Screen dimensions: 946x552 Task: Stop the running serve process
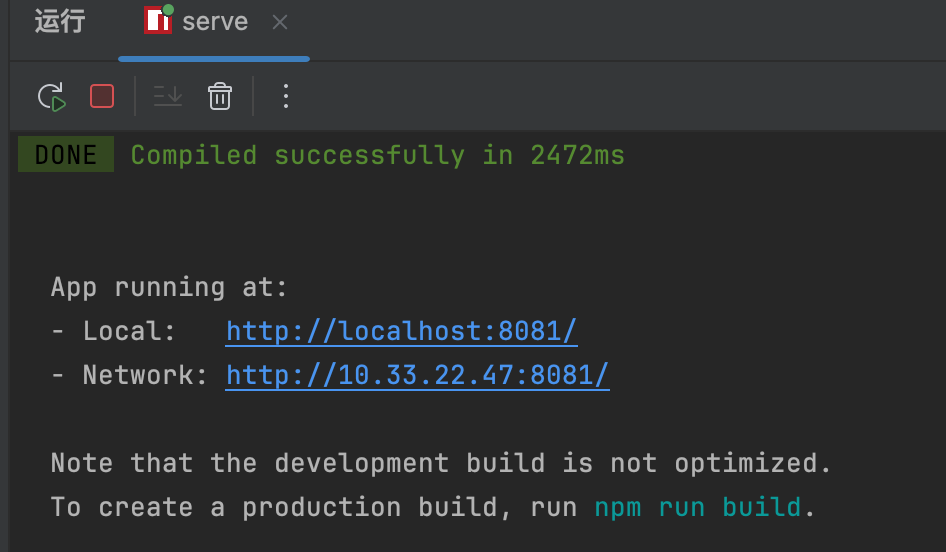click(102, 96)
